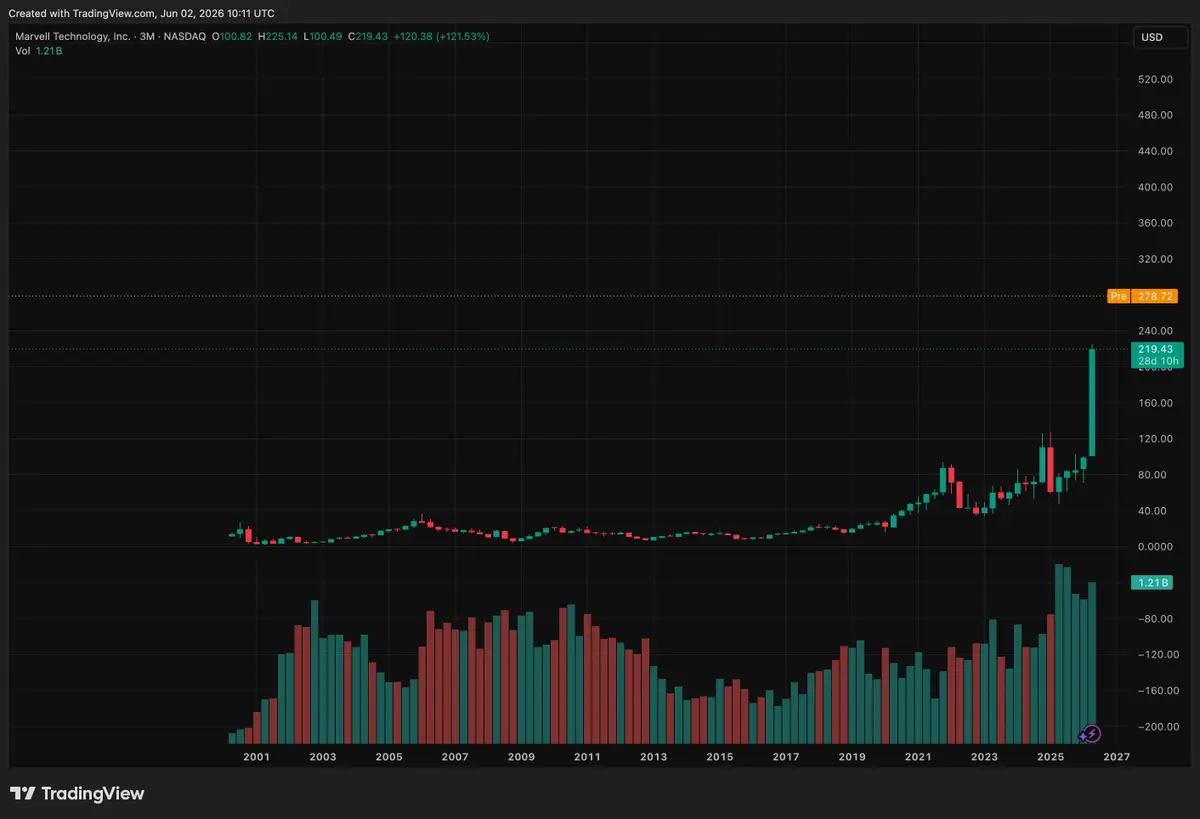
Task: Click the 2007 year label on time axis
Action: (x=455, y=758)
